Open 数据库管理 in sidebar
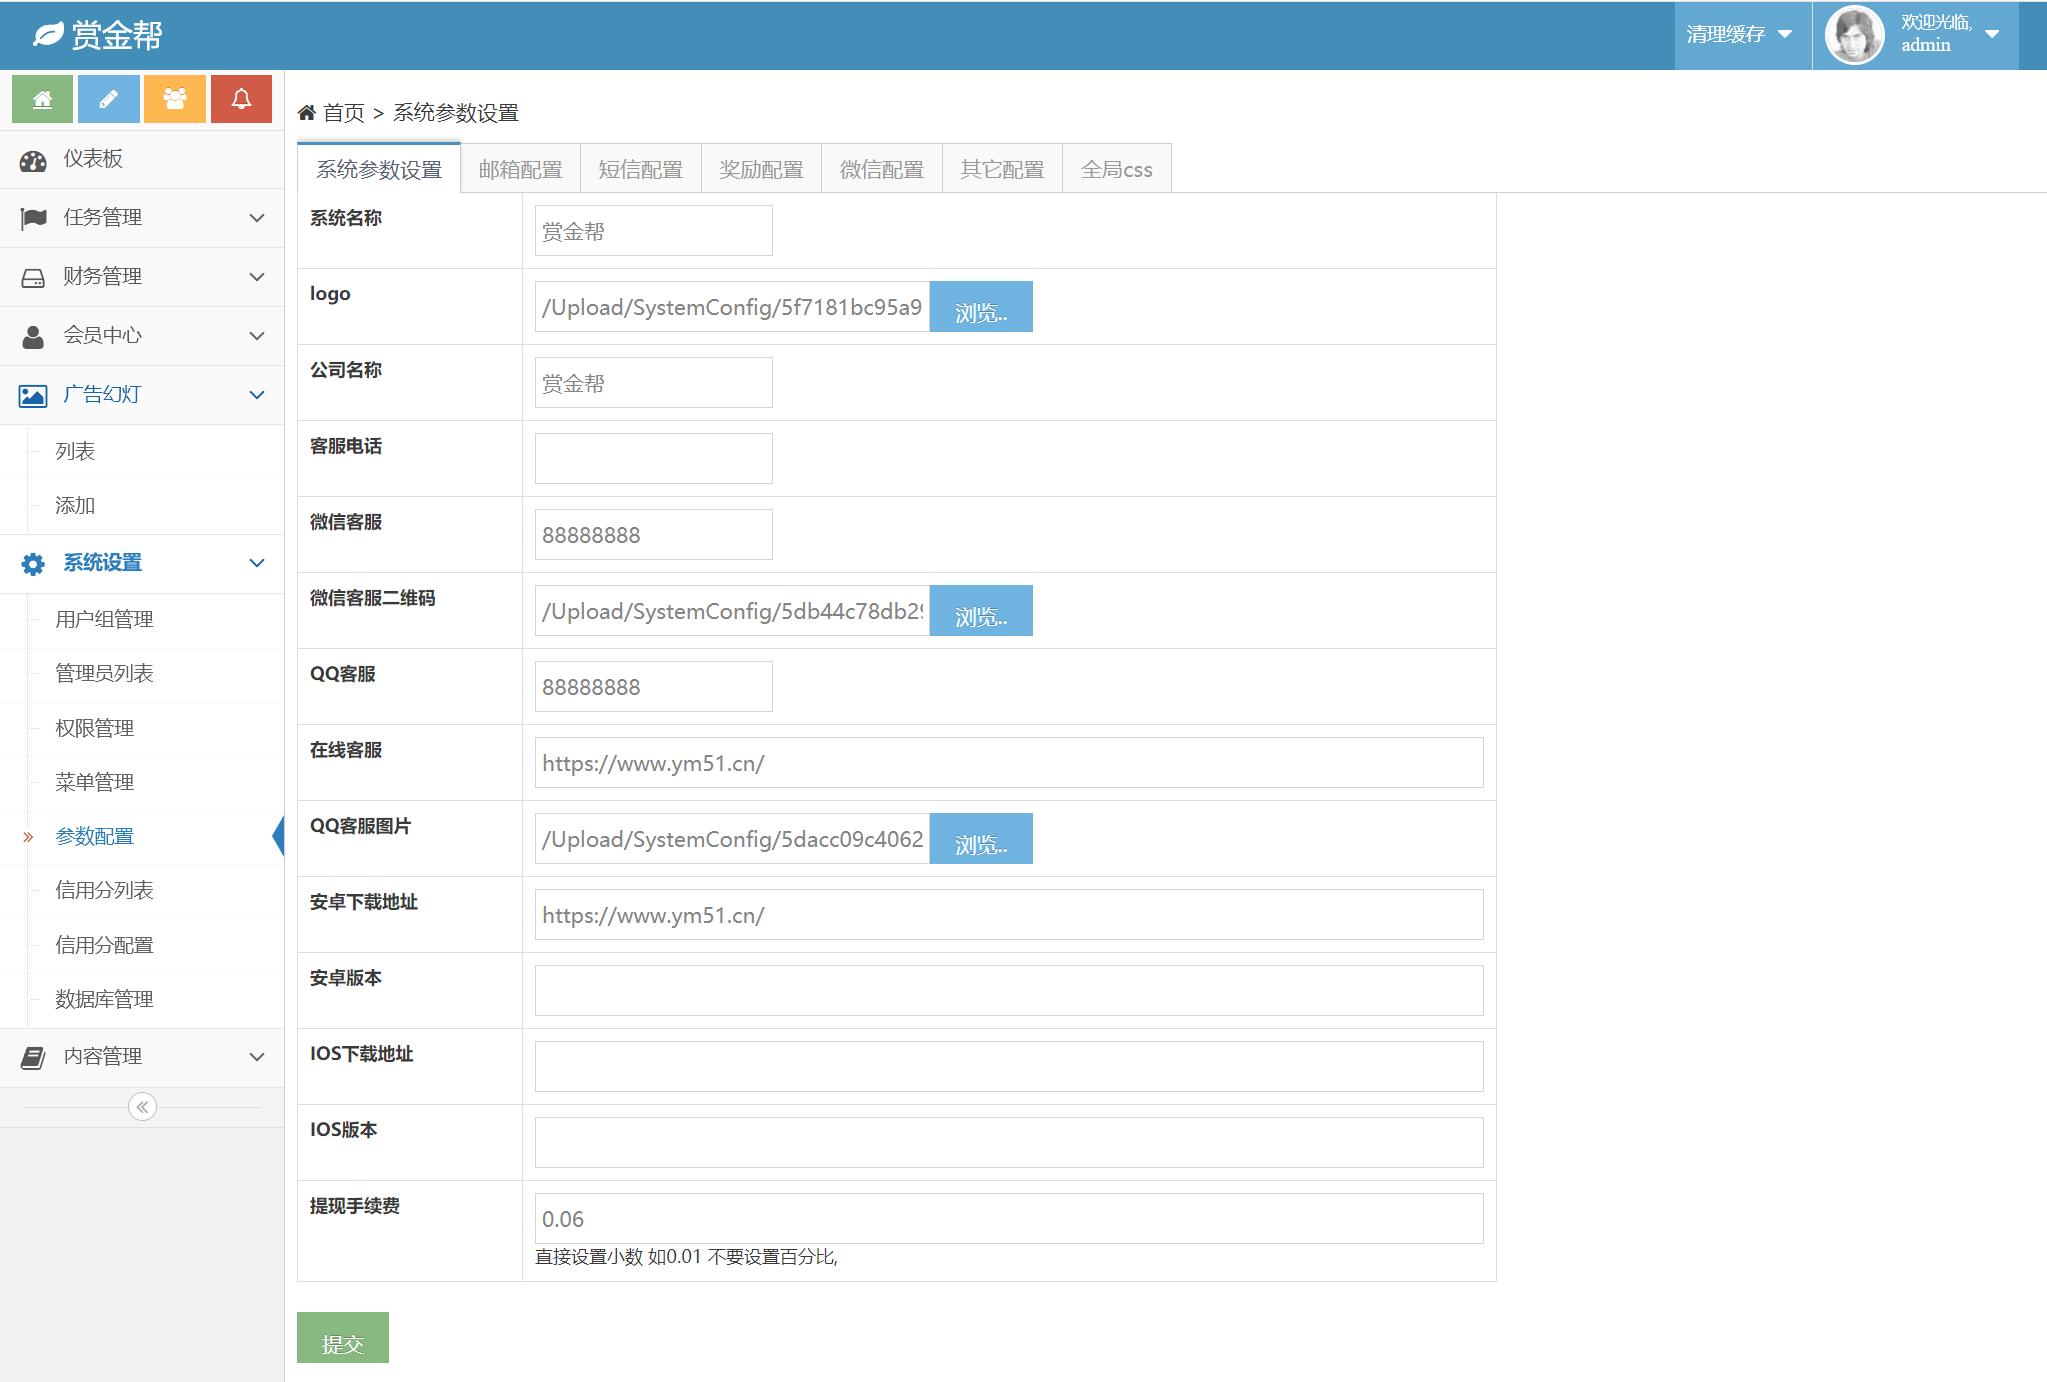The height and width of the screenshot is (1382, 2047). (142, 1000)
